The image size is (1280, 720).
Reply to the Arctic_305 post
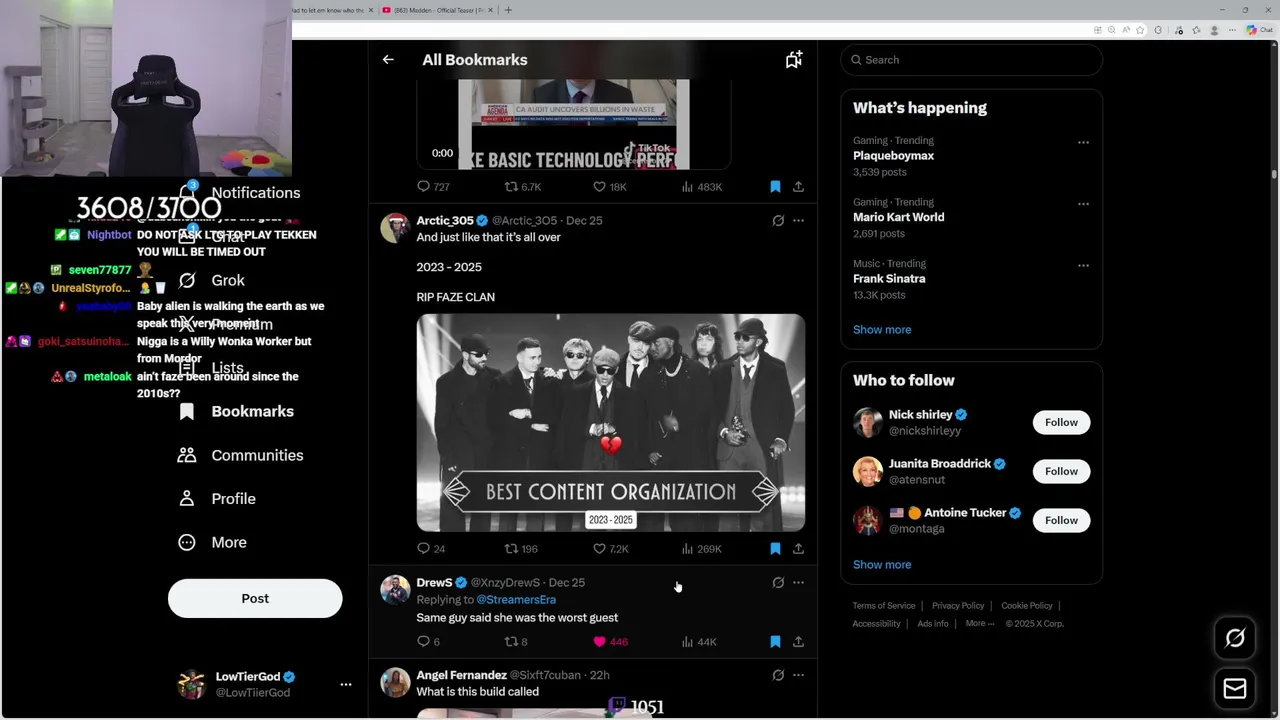coord(431,549)
